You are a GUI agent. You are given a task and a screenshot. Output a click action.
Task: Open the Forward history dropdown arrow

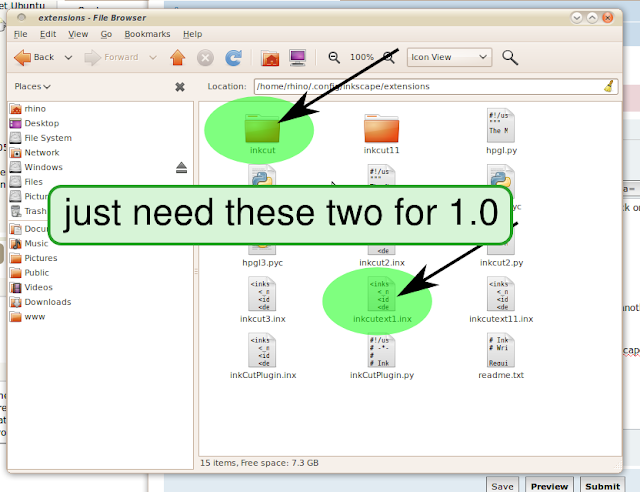click(x=153, y=58)
